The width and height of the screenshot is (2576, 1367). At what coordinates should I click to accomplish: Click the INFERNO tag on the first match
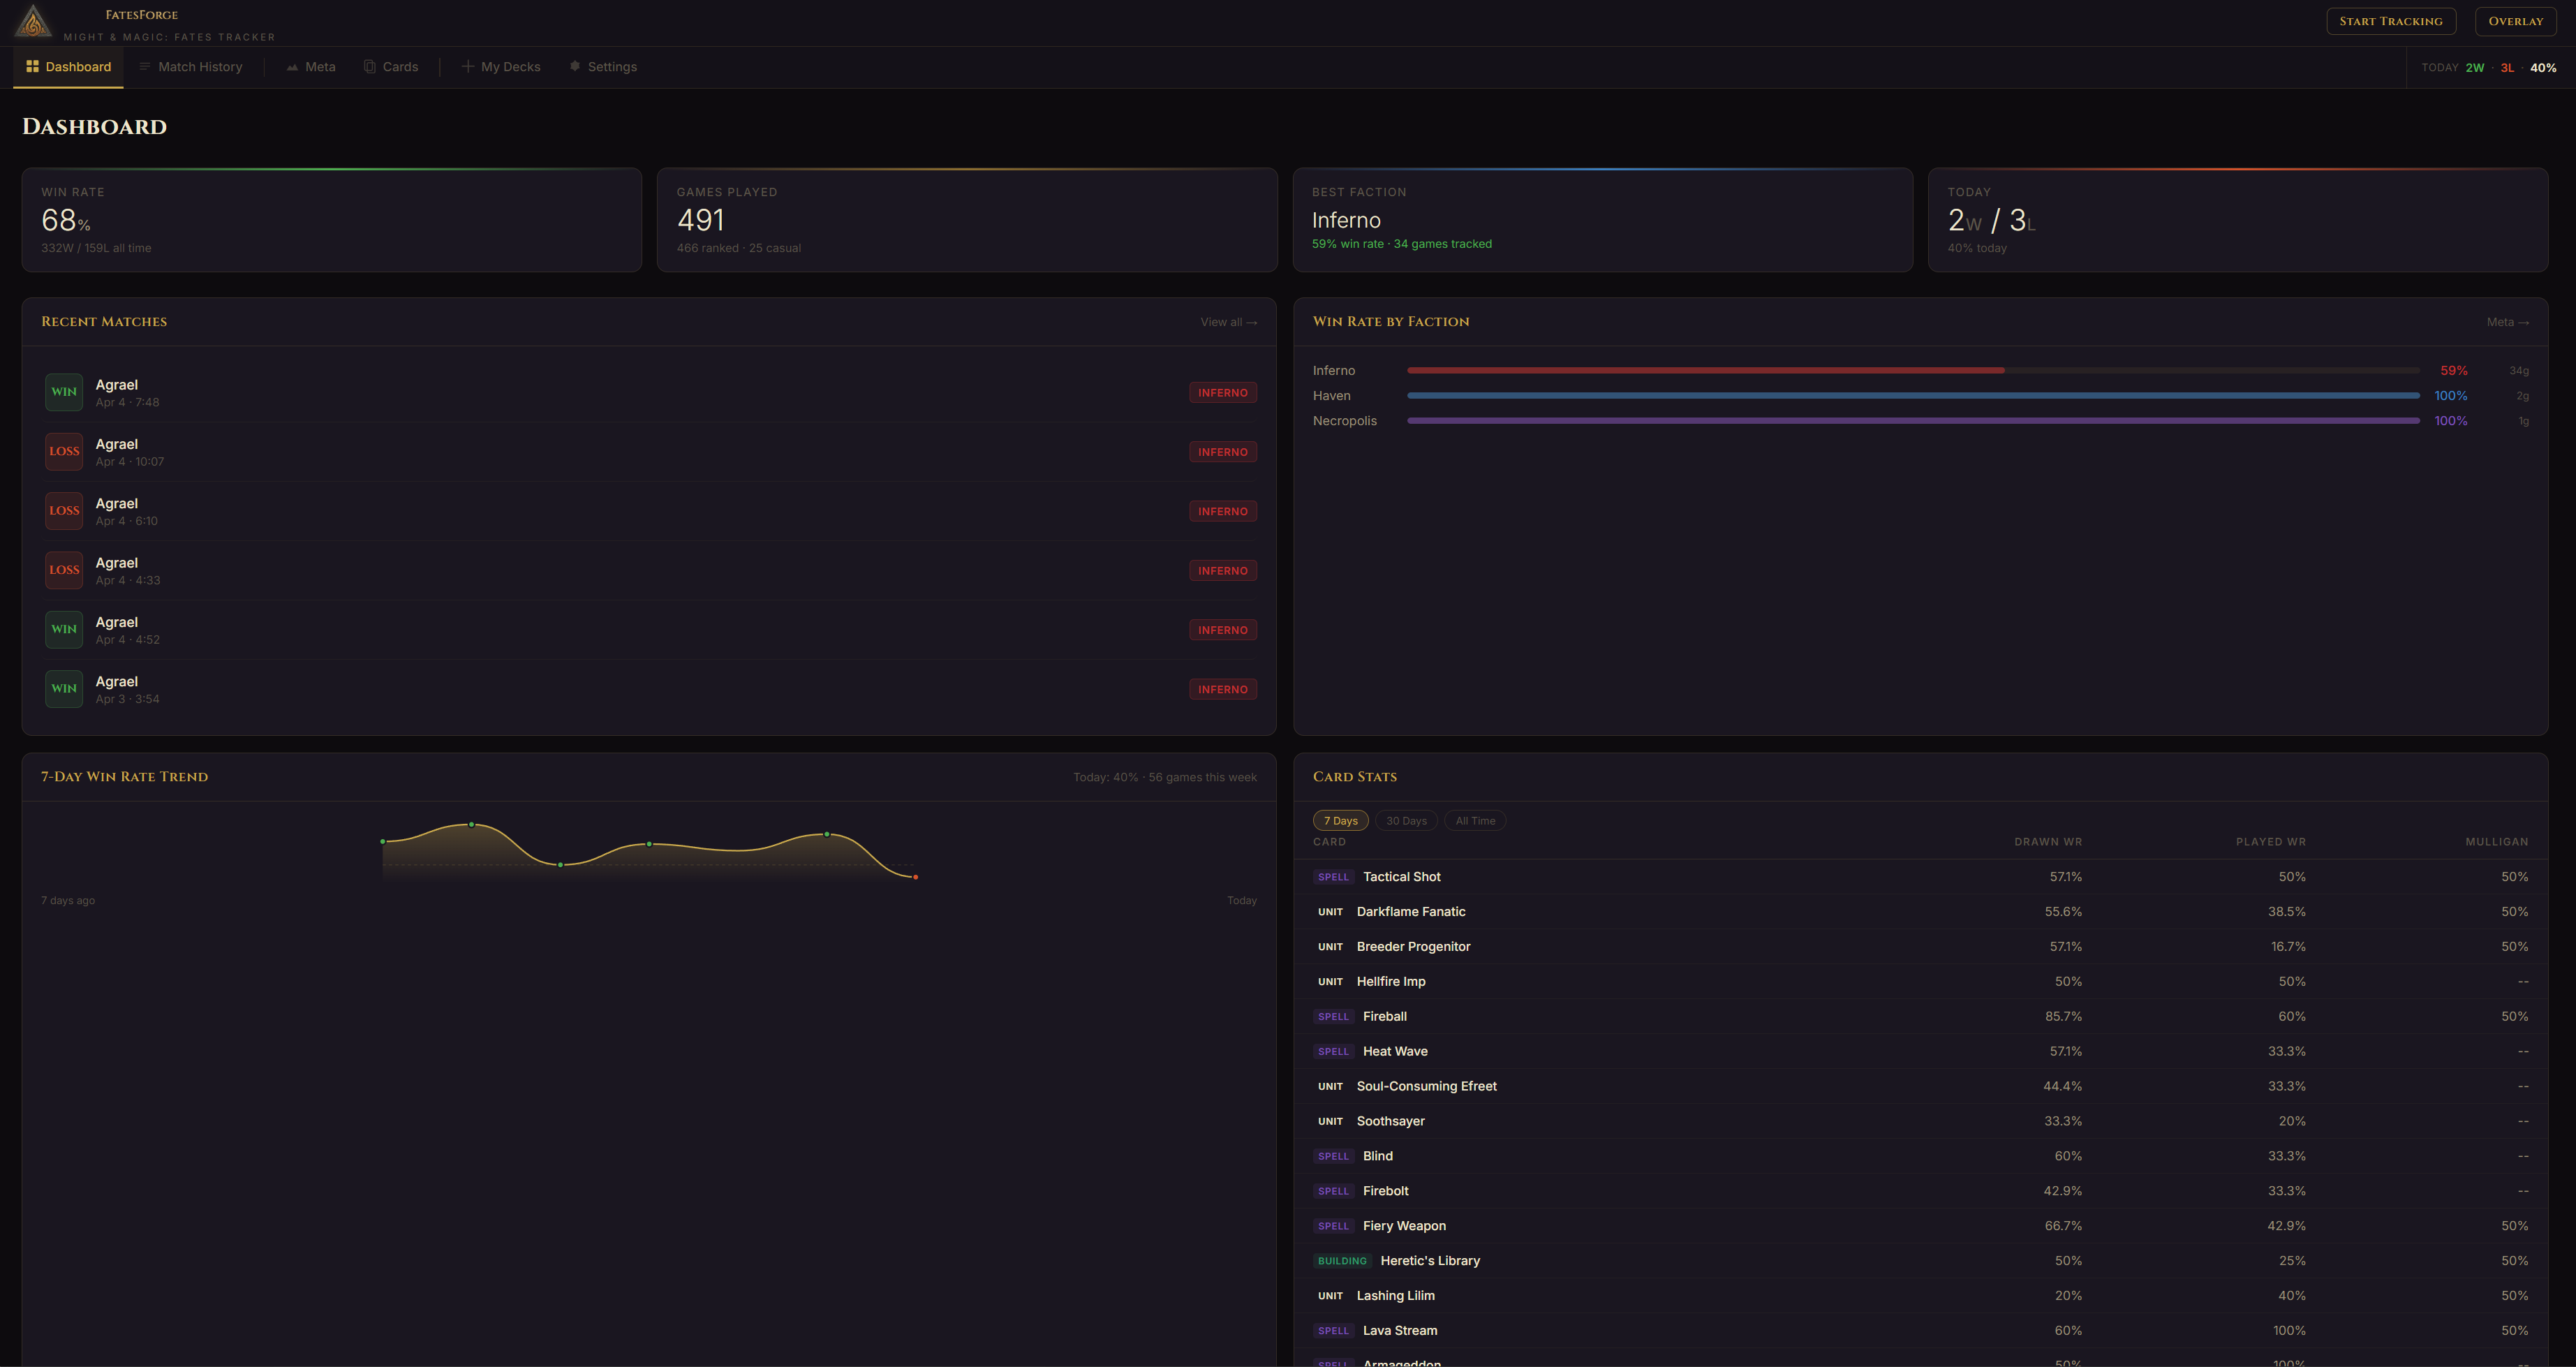coord(1223,392)
